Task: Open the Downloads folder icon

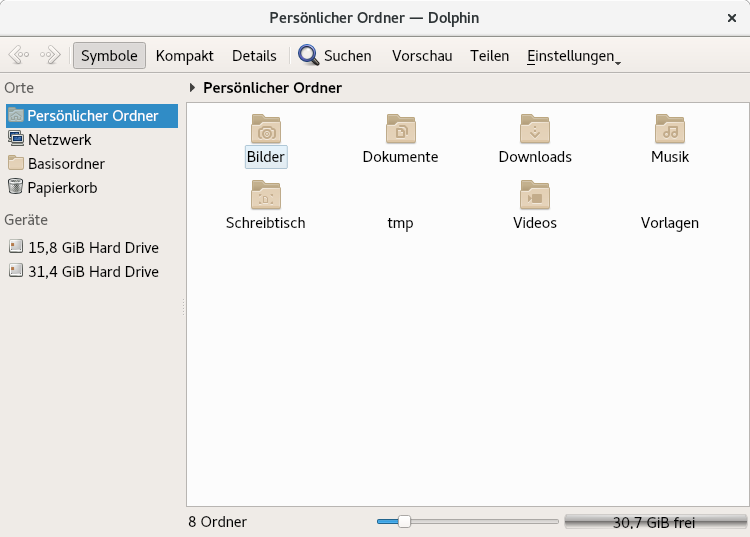Action: click(535, 129)
